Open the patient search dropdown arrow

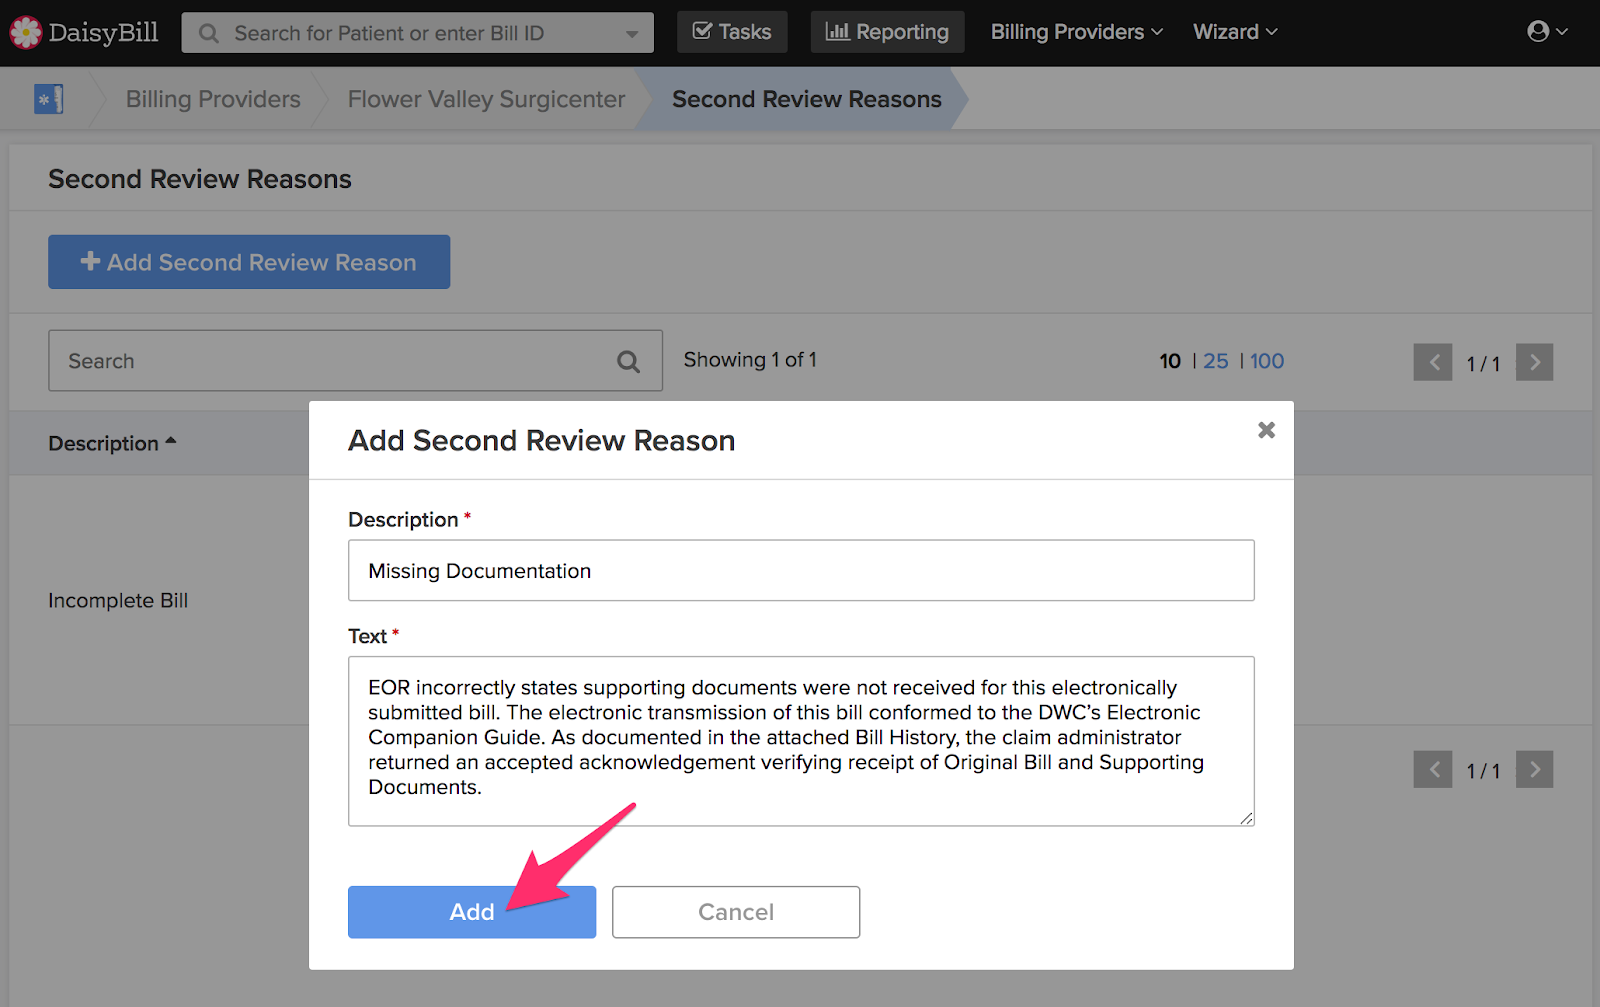point(632,33)
